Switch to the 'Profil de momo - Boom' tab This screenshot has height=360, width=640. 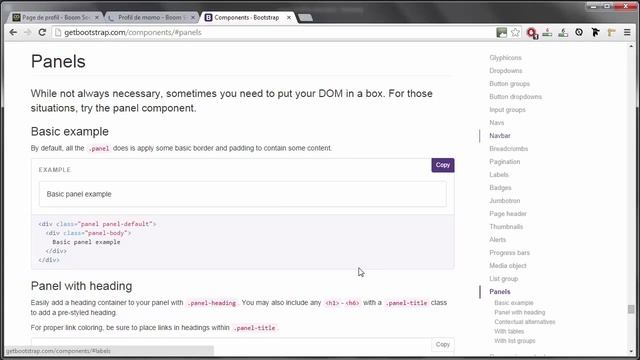[x=151, y=18]
